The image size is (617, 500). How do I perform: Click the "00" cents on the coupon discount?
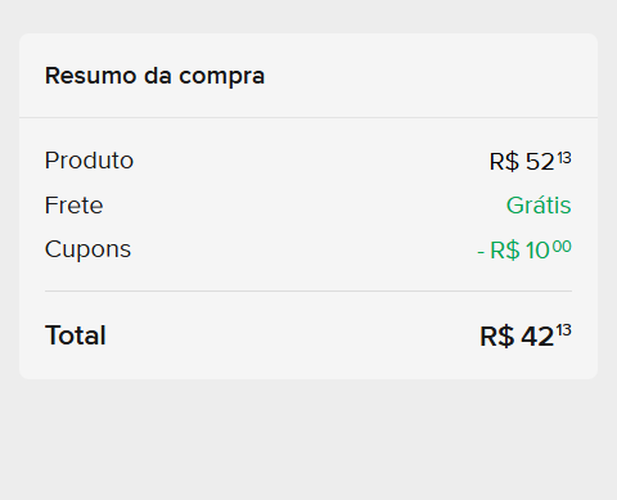coord(562,245)
